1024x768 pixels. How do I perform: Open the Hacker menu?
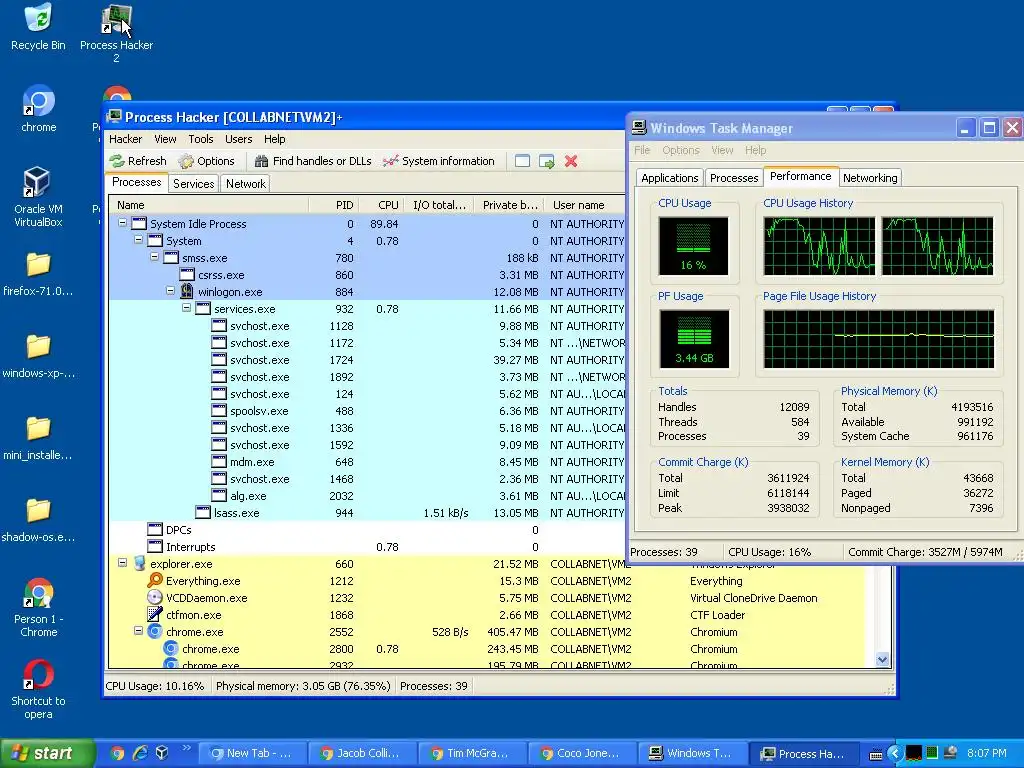point(125,139)
